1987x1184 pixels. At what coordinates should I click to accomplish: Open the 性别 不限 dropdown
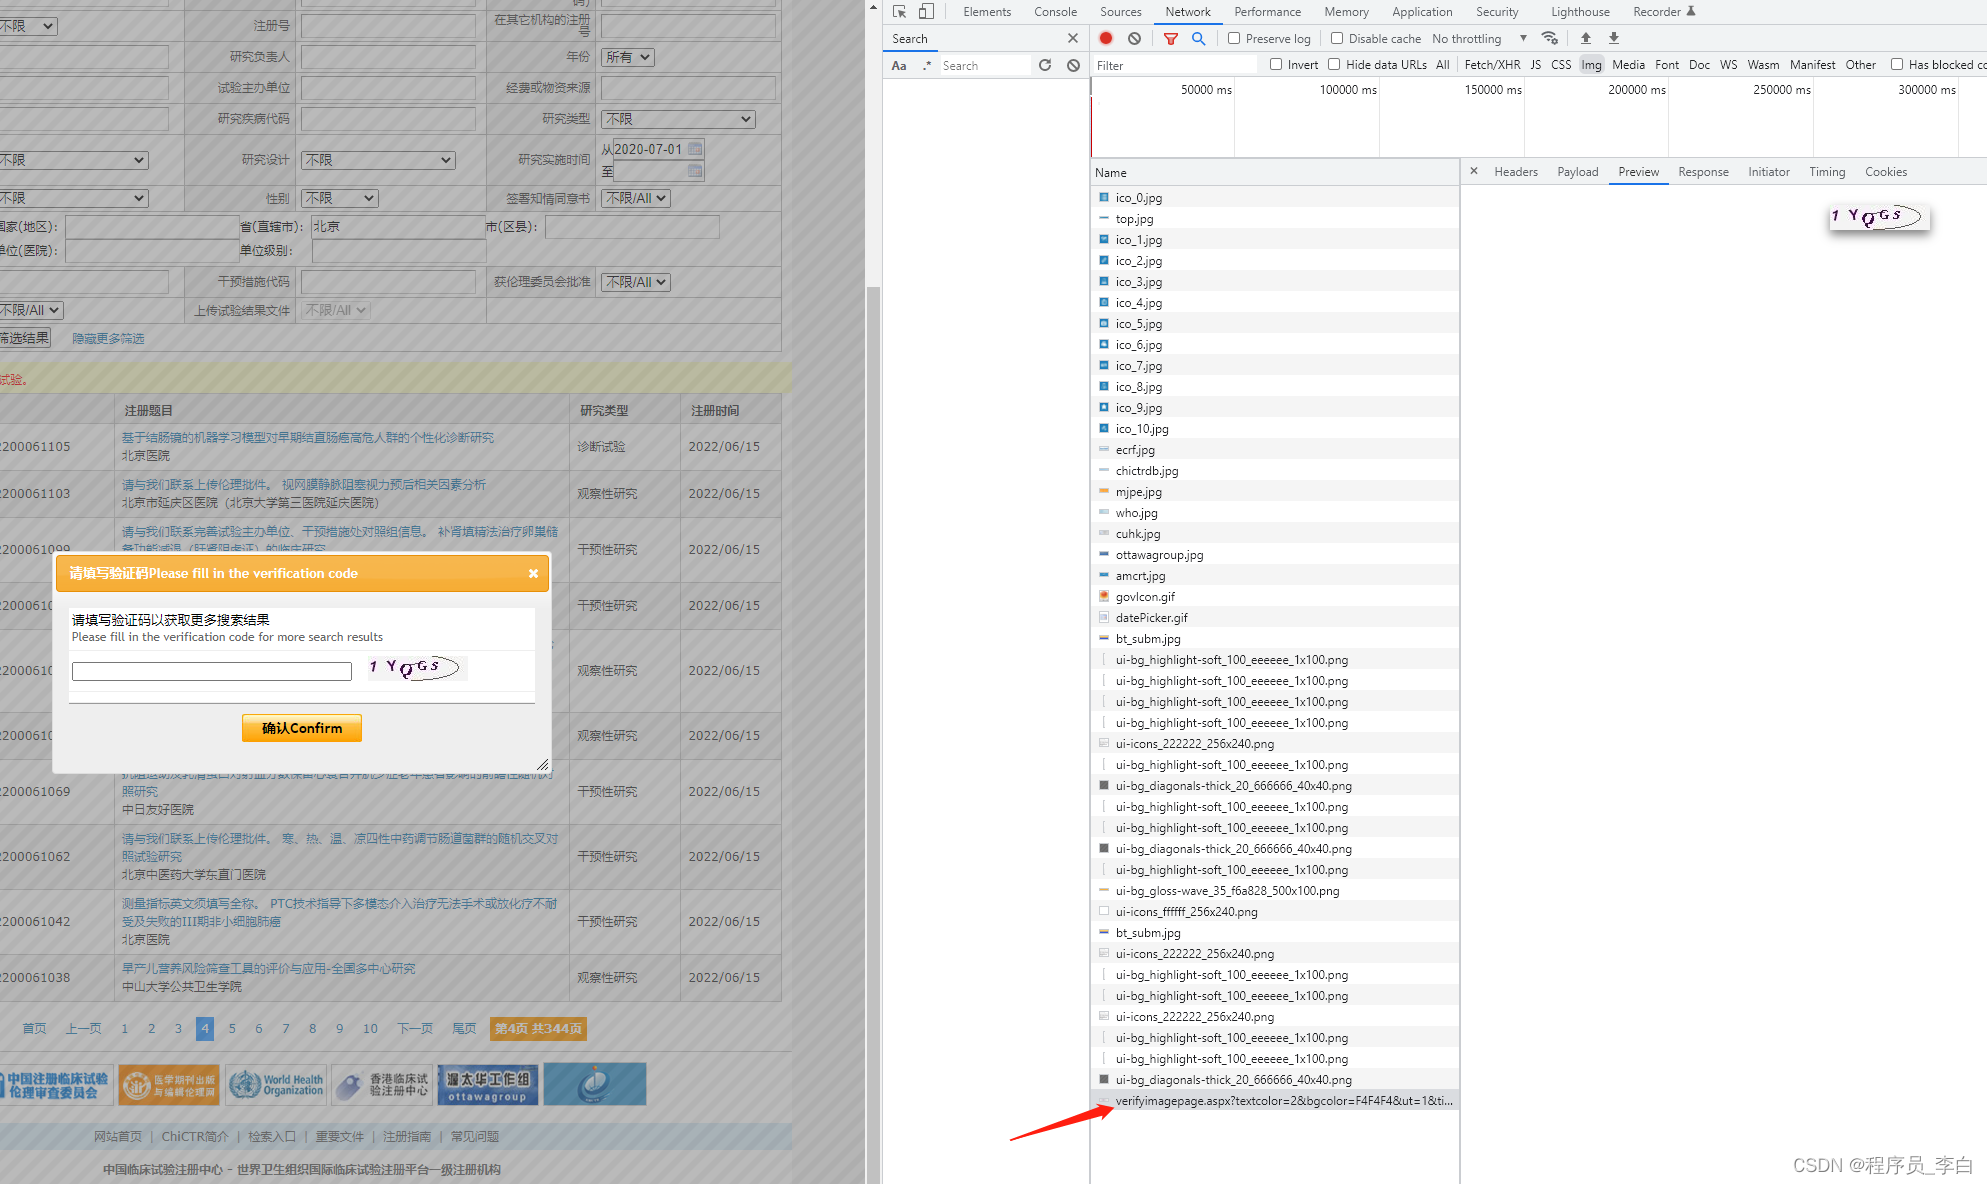pos(340,198)
